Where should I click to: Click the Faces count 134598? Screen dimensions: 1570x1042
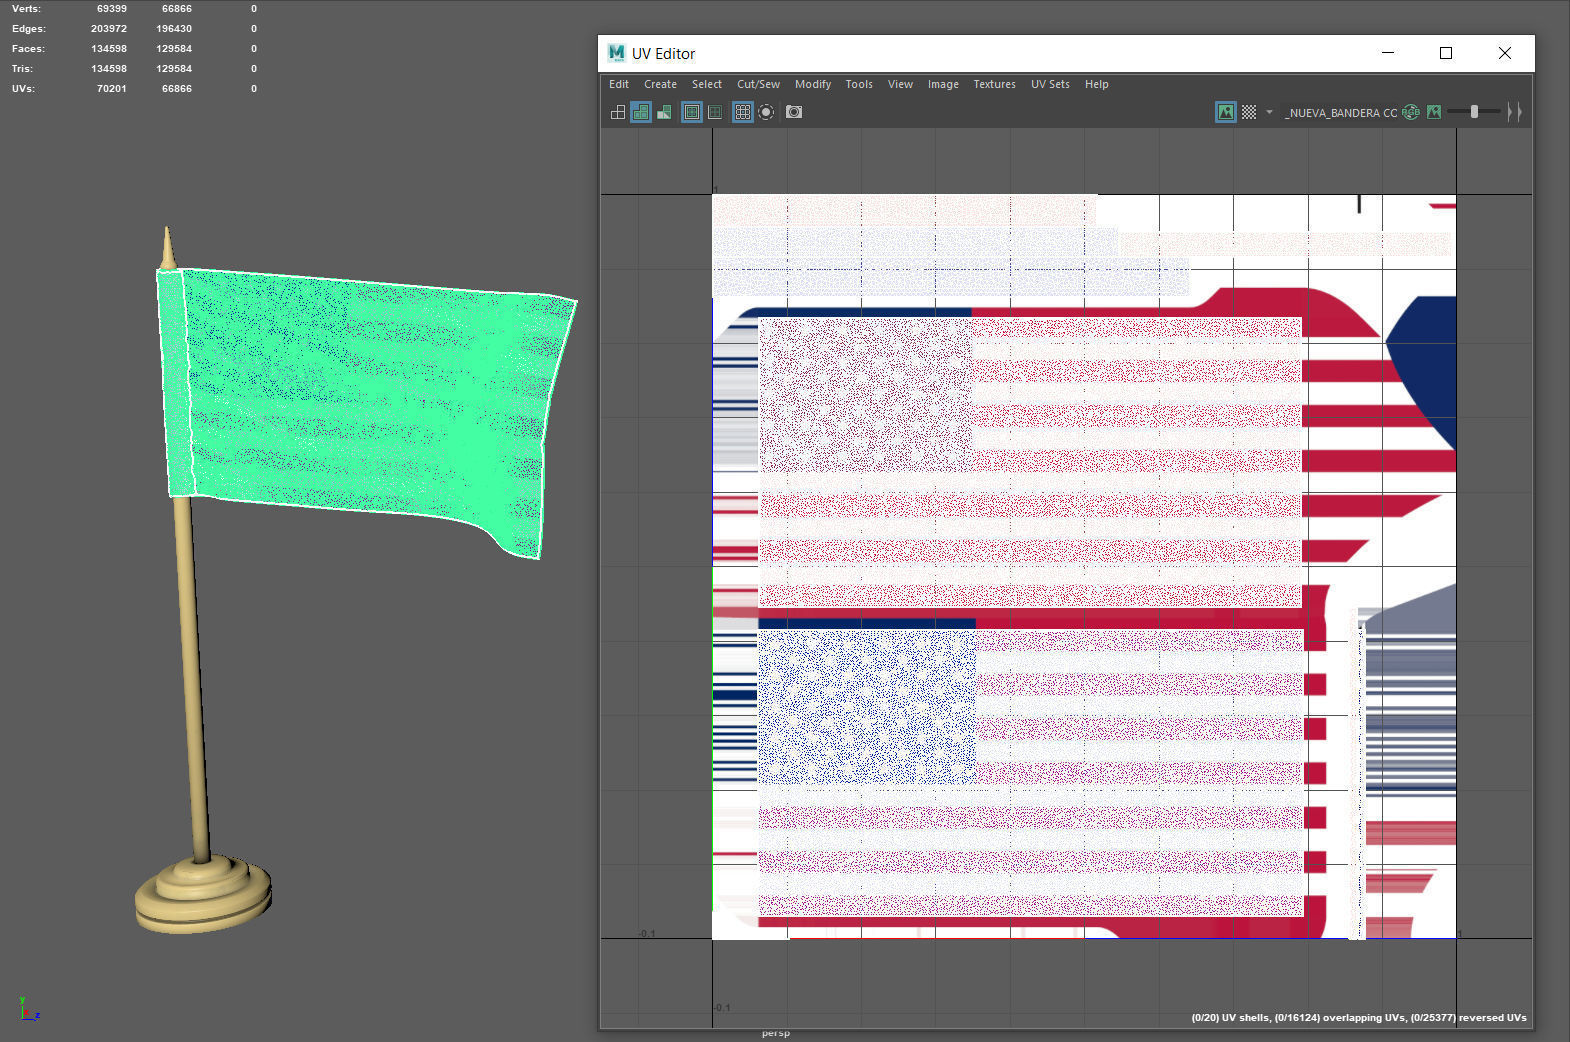tap(109, 49)
